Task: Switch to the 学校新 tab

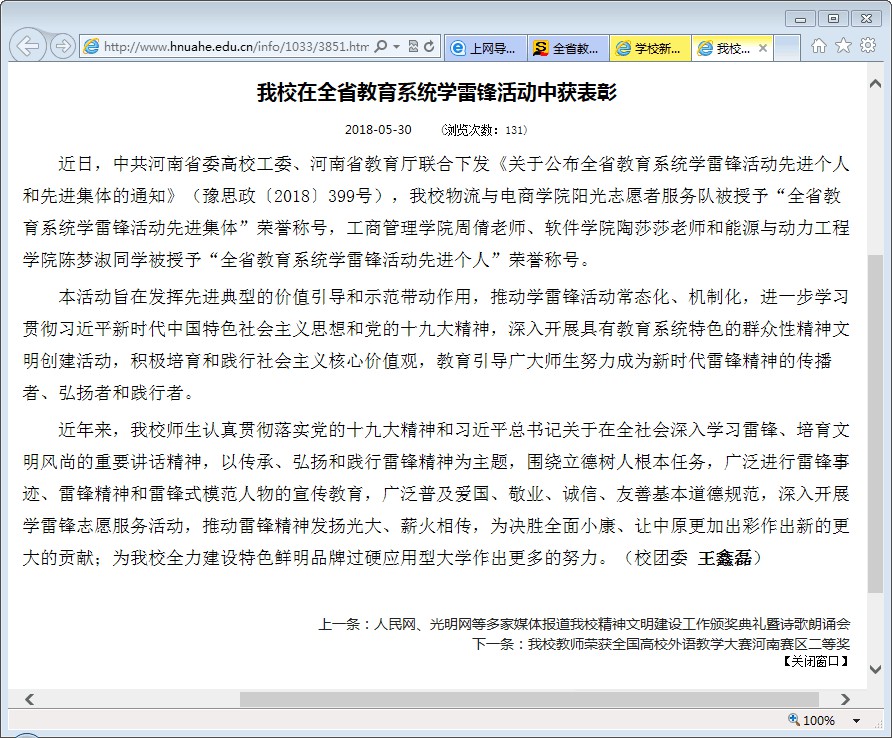Action: click(x=649, y=48)
